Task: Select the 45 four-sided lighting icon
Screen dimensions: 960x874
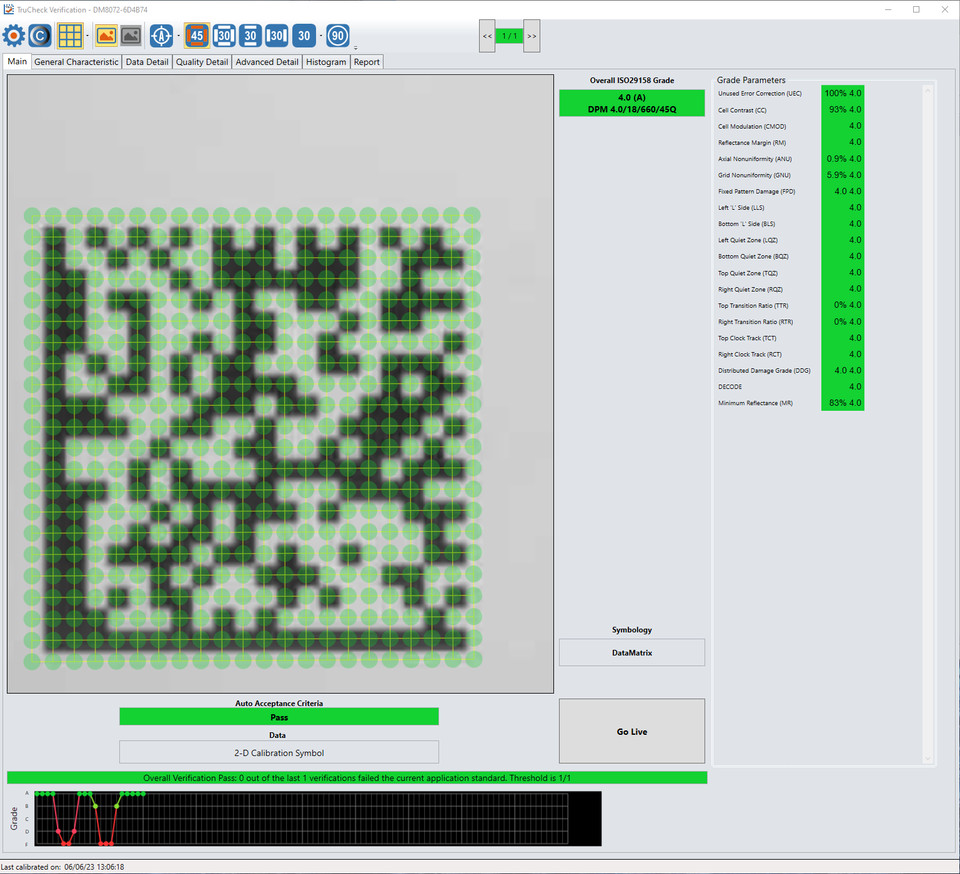Action: pyautogui.click(x=197, y=35)
